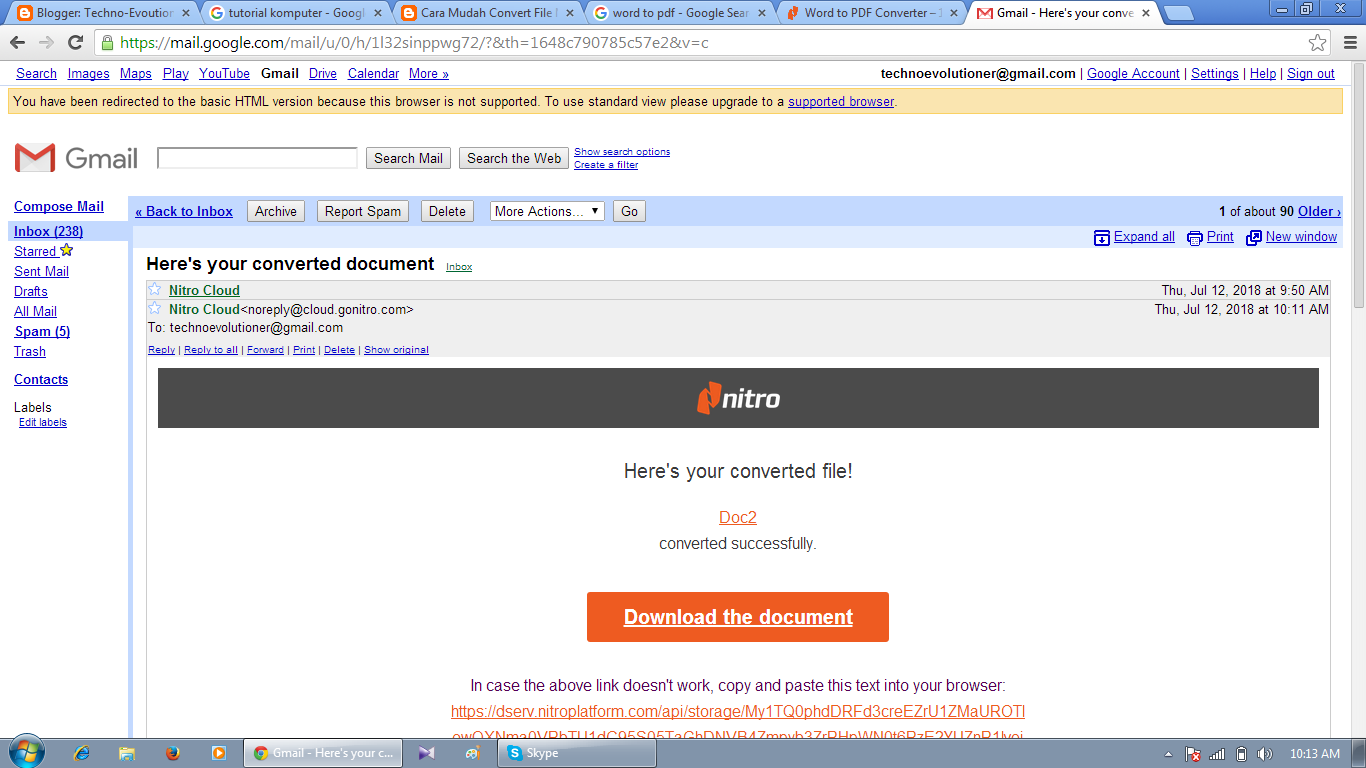Screen dimensions: 1366x768
Task: Click Report Spam button
Action: tap(363, 211)
